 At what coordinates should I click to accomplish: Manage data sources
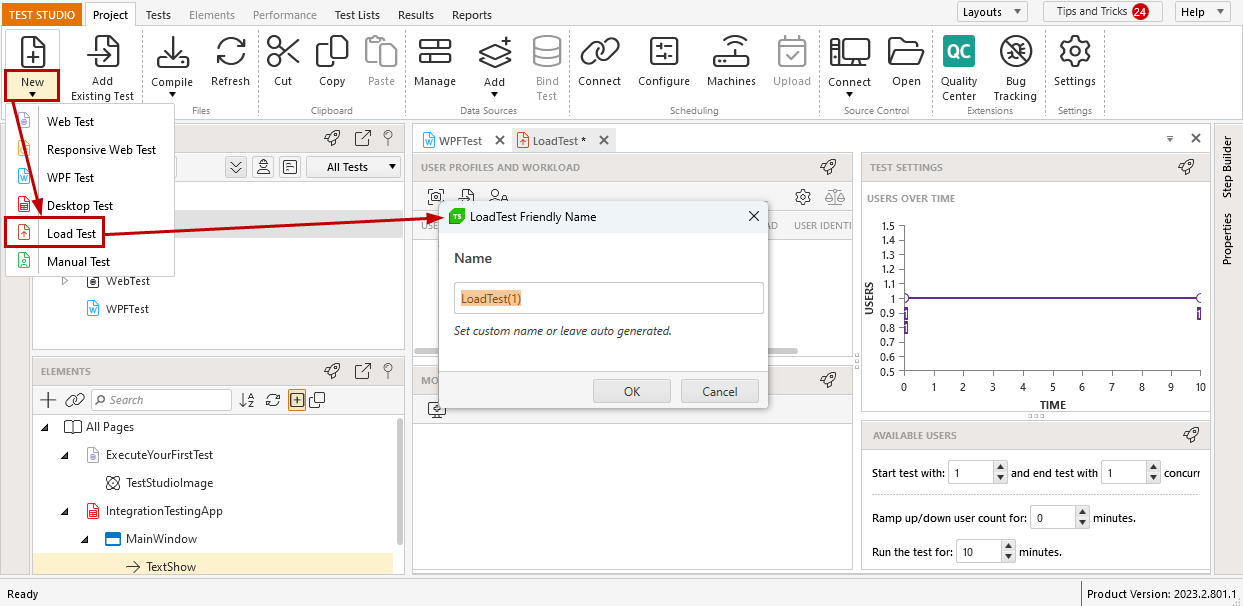point(435,61)
